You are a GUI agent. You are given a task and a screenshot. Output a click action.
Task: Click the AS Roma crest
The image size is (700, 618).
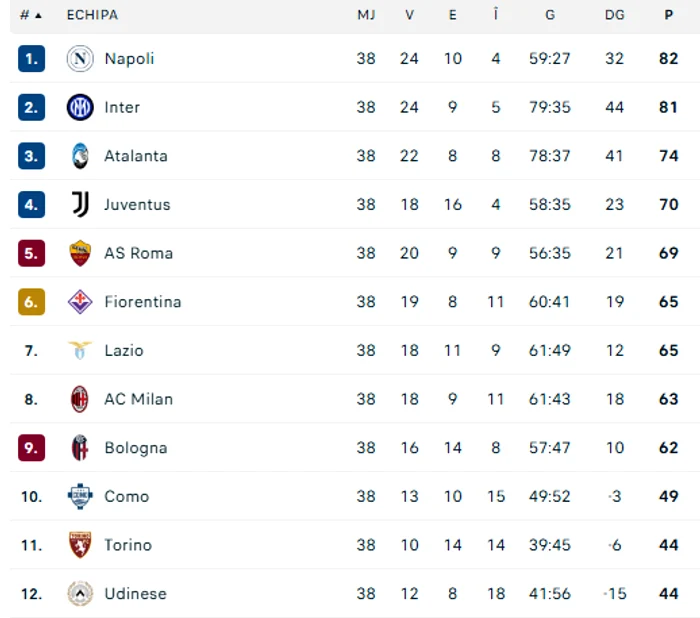point(80,253)
